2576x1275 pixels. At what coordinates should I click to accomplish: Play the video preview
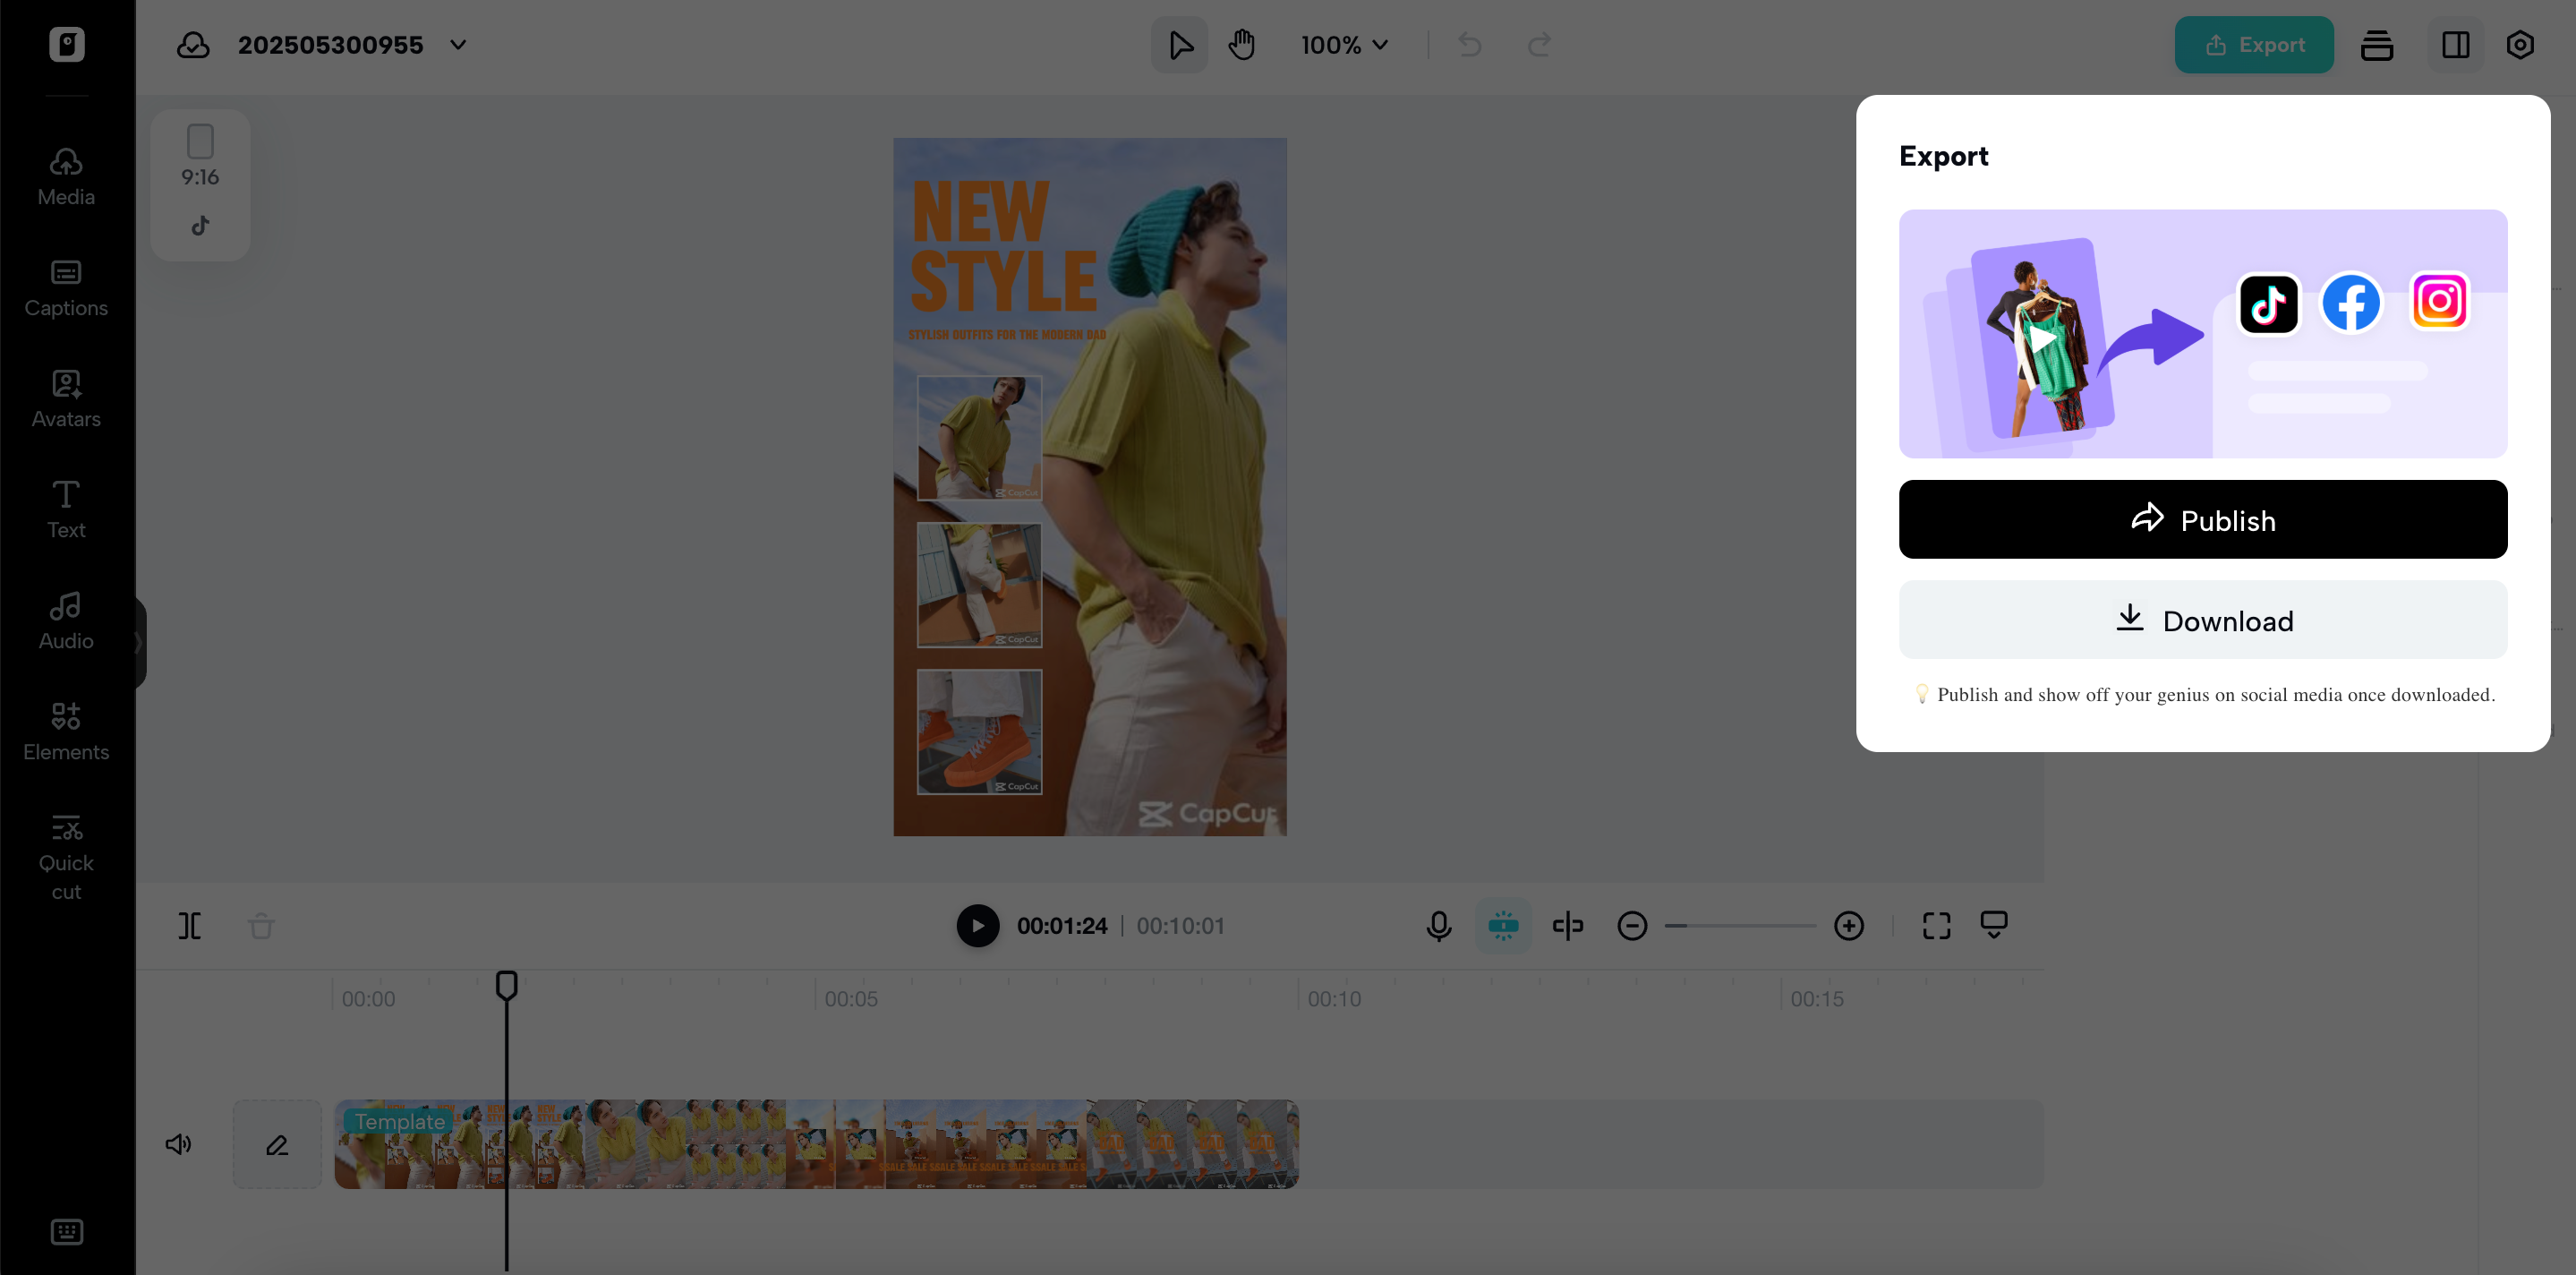[977, 926]
